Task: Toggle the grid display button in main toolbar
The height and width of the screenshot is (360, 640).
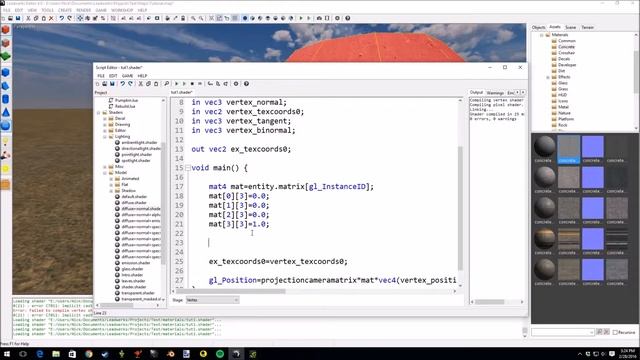Action: [x=235, y=18]
